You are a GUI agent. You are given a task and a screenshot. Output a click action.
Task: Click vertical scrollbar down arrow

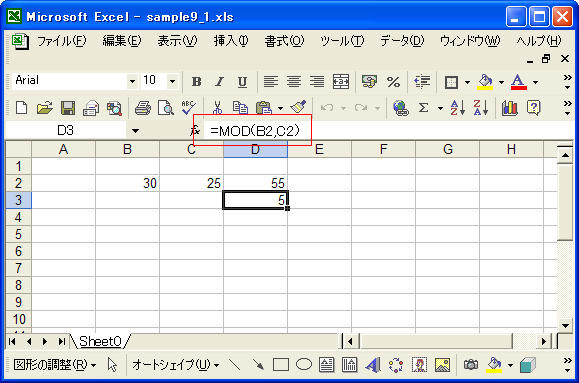click(x=565, y=325)
